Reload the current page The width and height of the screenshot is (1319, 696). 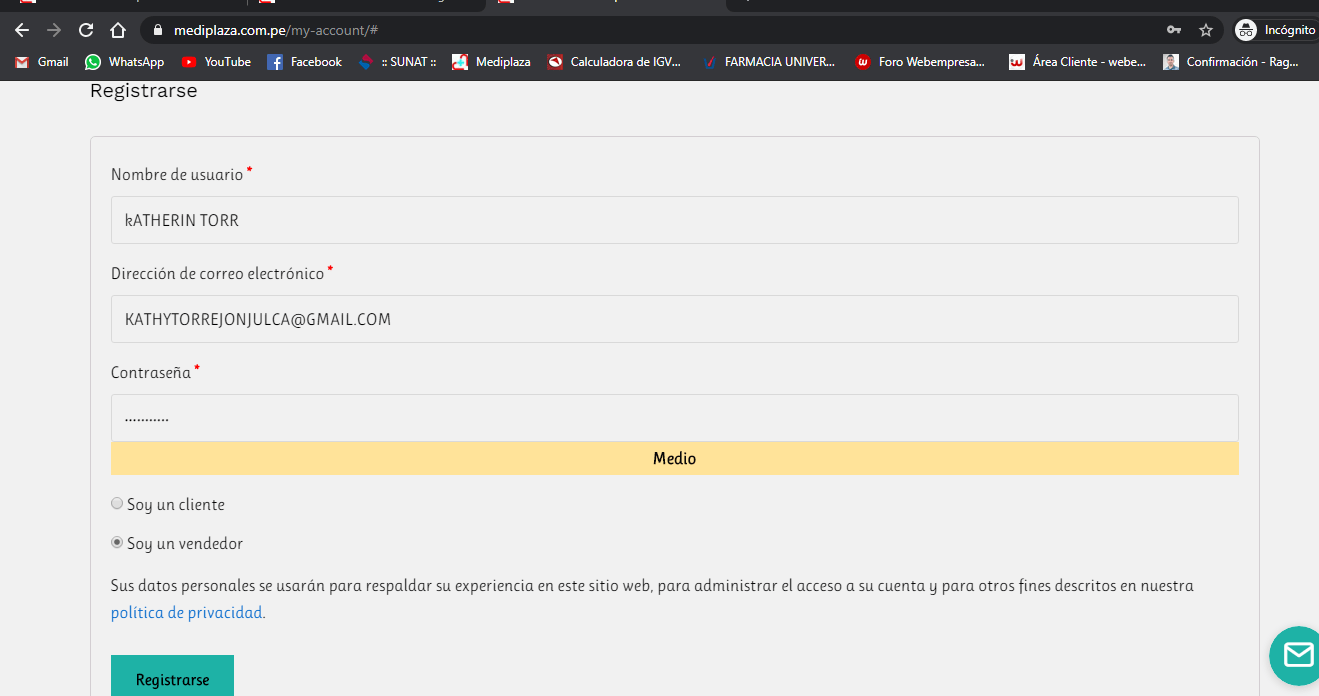coord(86,30)
